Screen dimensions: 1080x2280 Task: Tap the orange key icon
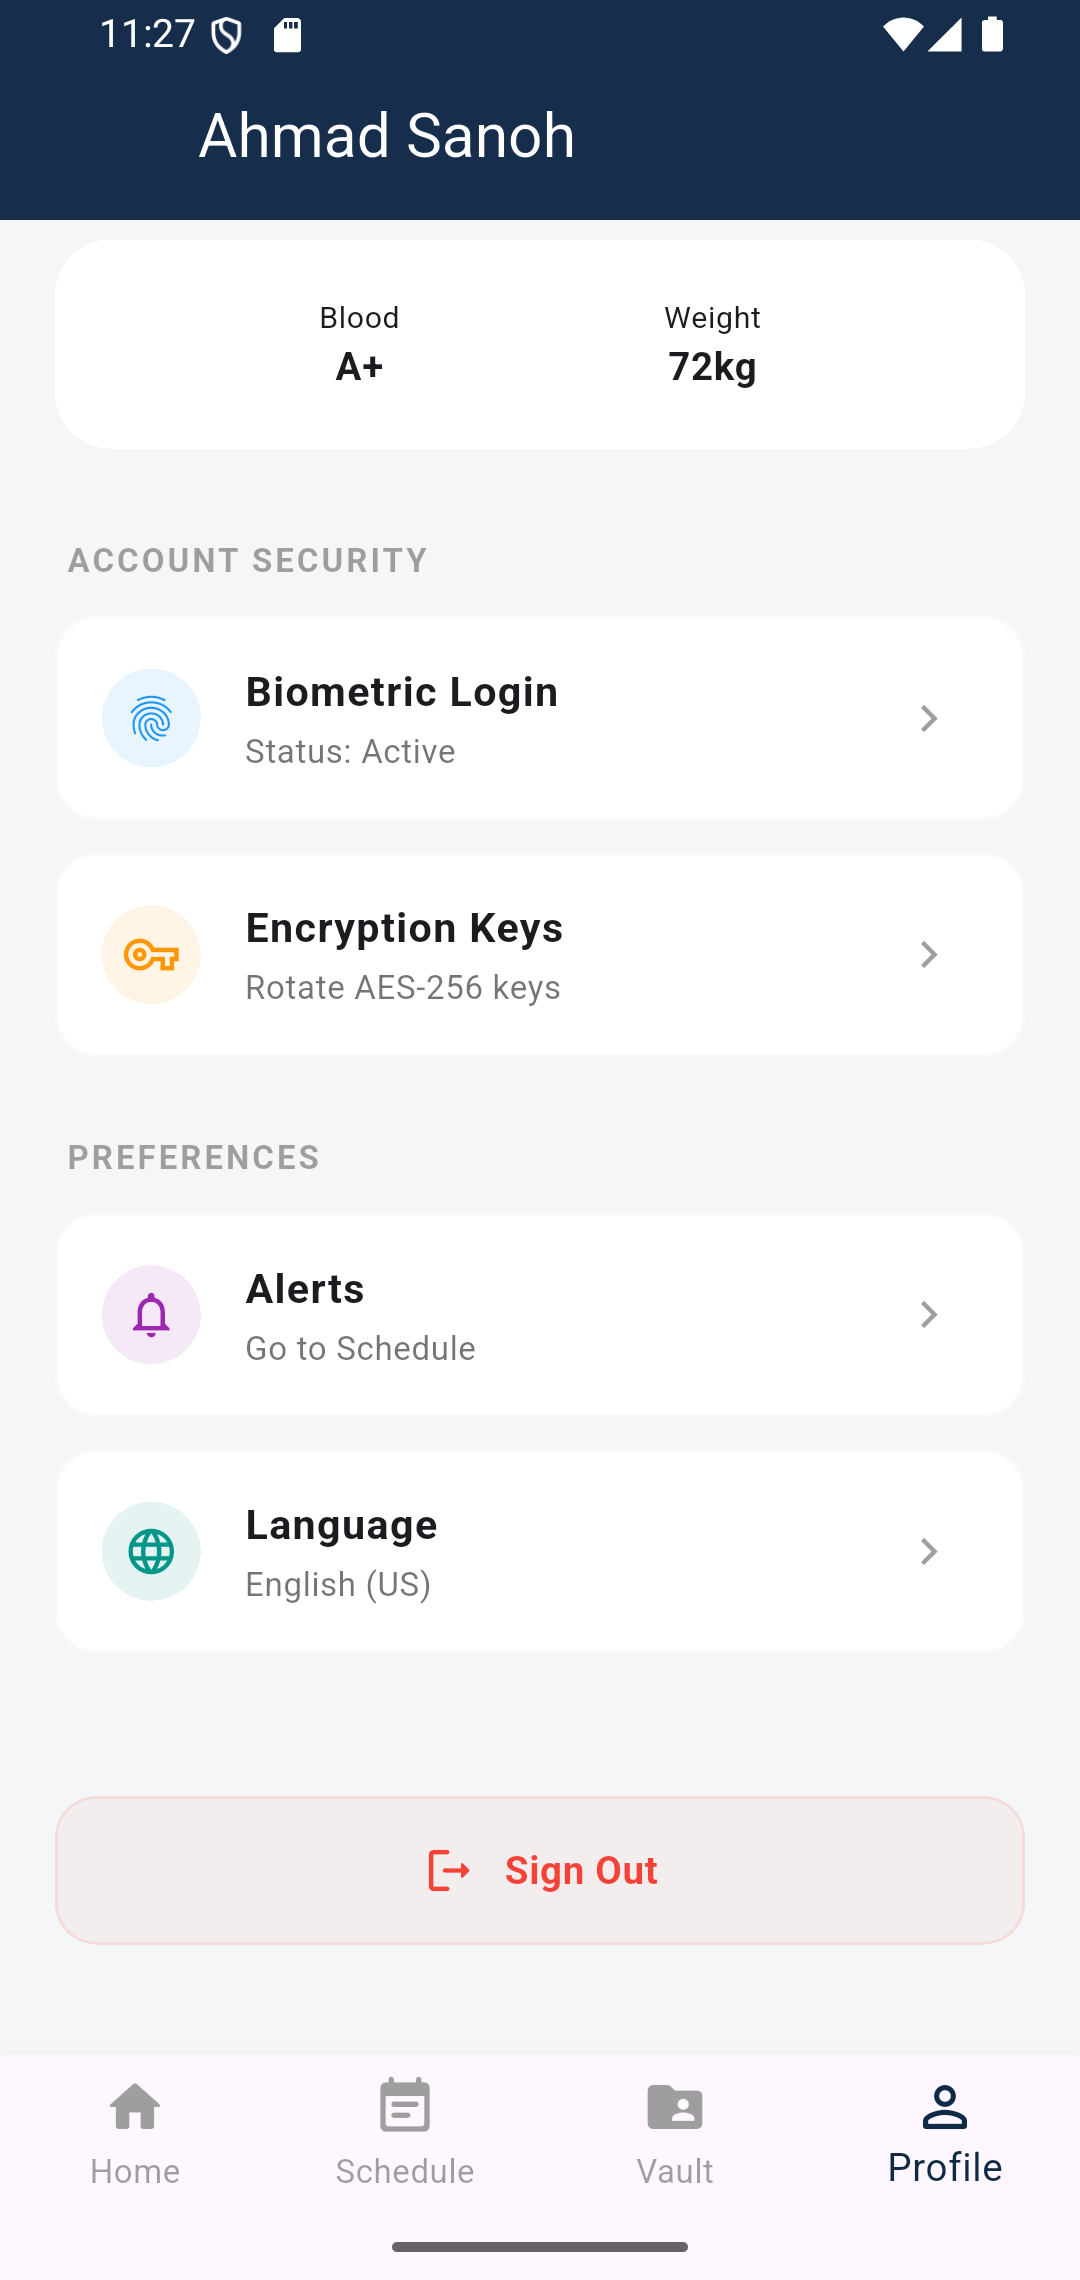click(x=151, y=954)
